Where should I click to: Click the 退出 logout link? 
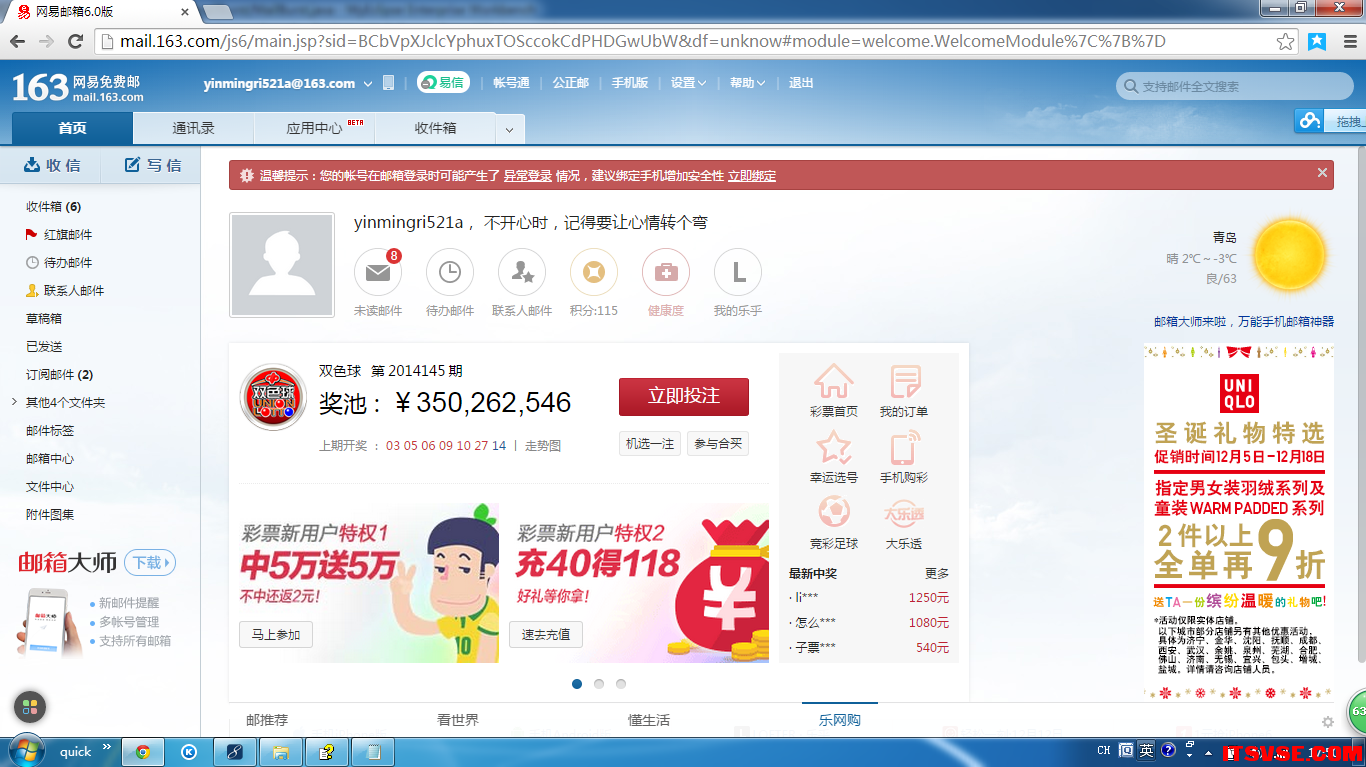tap(801, 83)
